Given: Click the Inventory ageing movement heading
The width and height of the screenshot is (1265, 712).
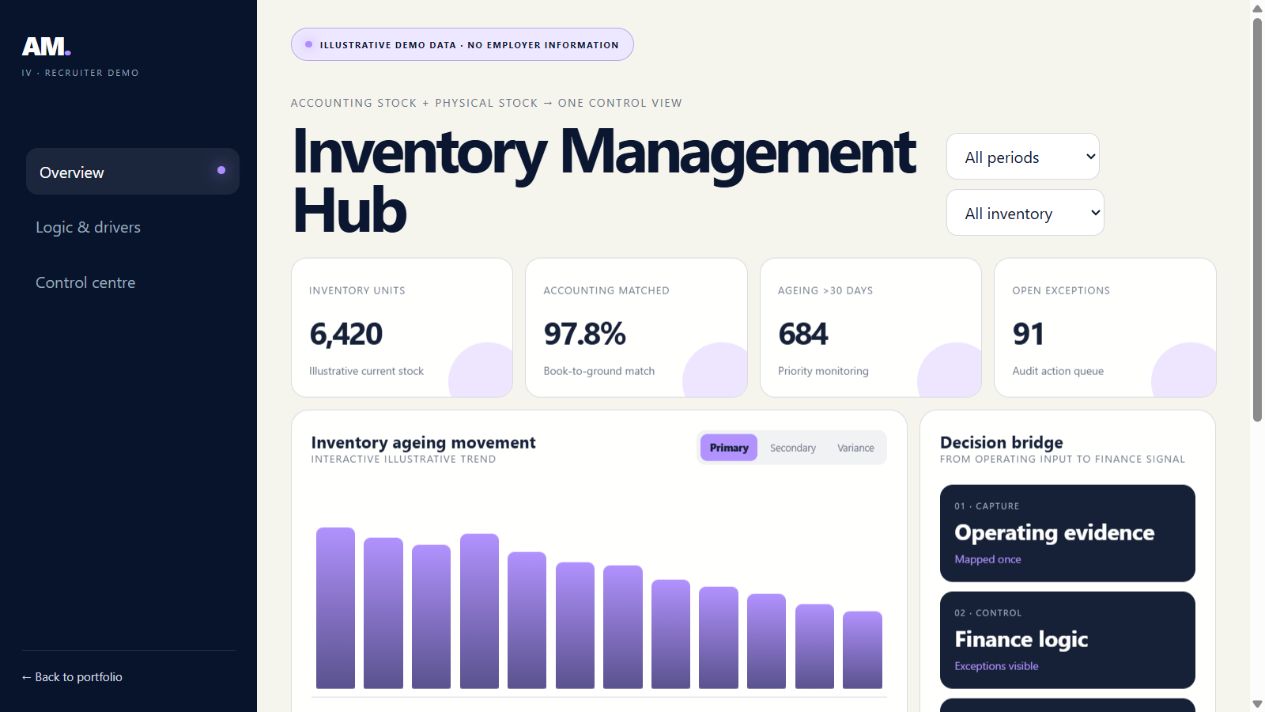Looking at the screenshot, I should coord(423,442).
